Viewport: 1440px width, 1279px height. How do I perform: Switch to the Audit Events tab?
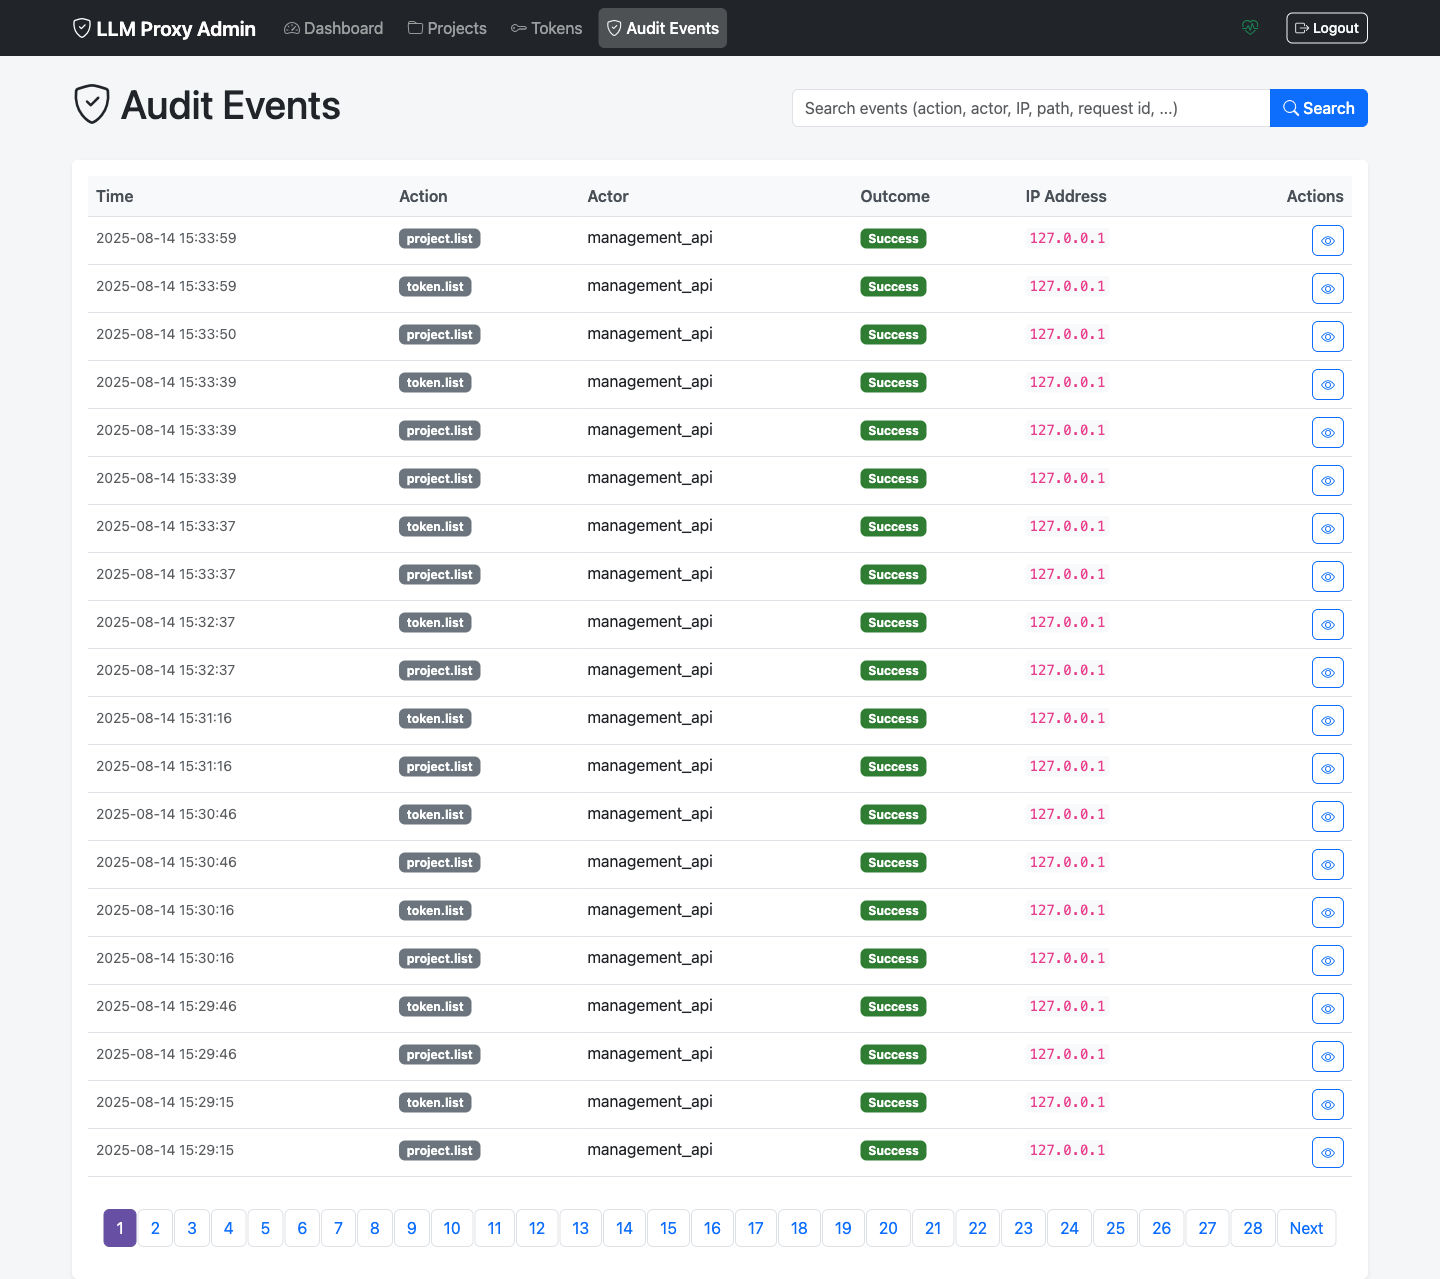662,28
